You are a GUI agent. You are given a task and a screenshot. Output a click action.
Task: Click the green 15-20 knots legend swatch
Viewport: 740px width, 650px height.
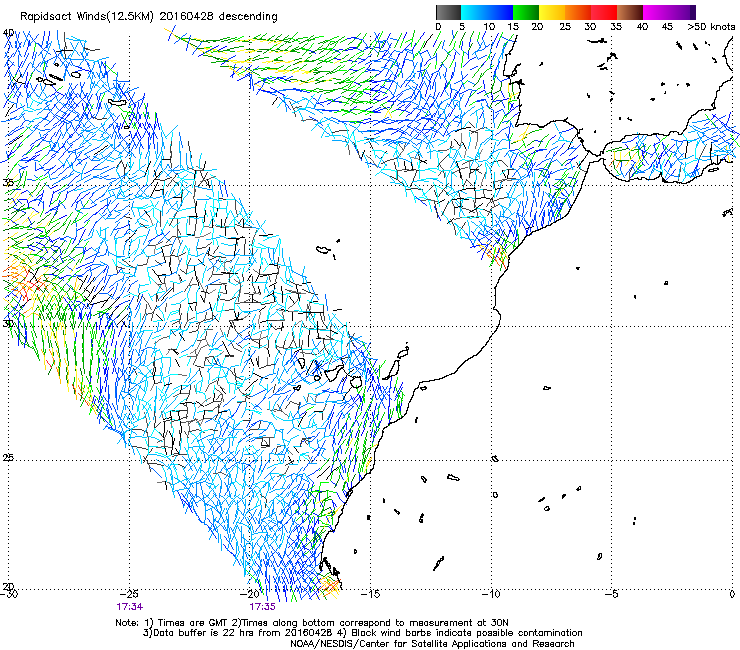click(526, 12)
